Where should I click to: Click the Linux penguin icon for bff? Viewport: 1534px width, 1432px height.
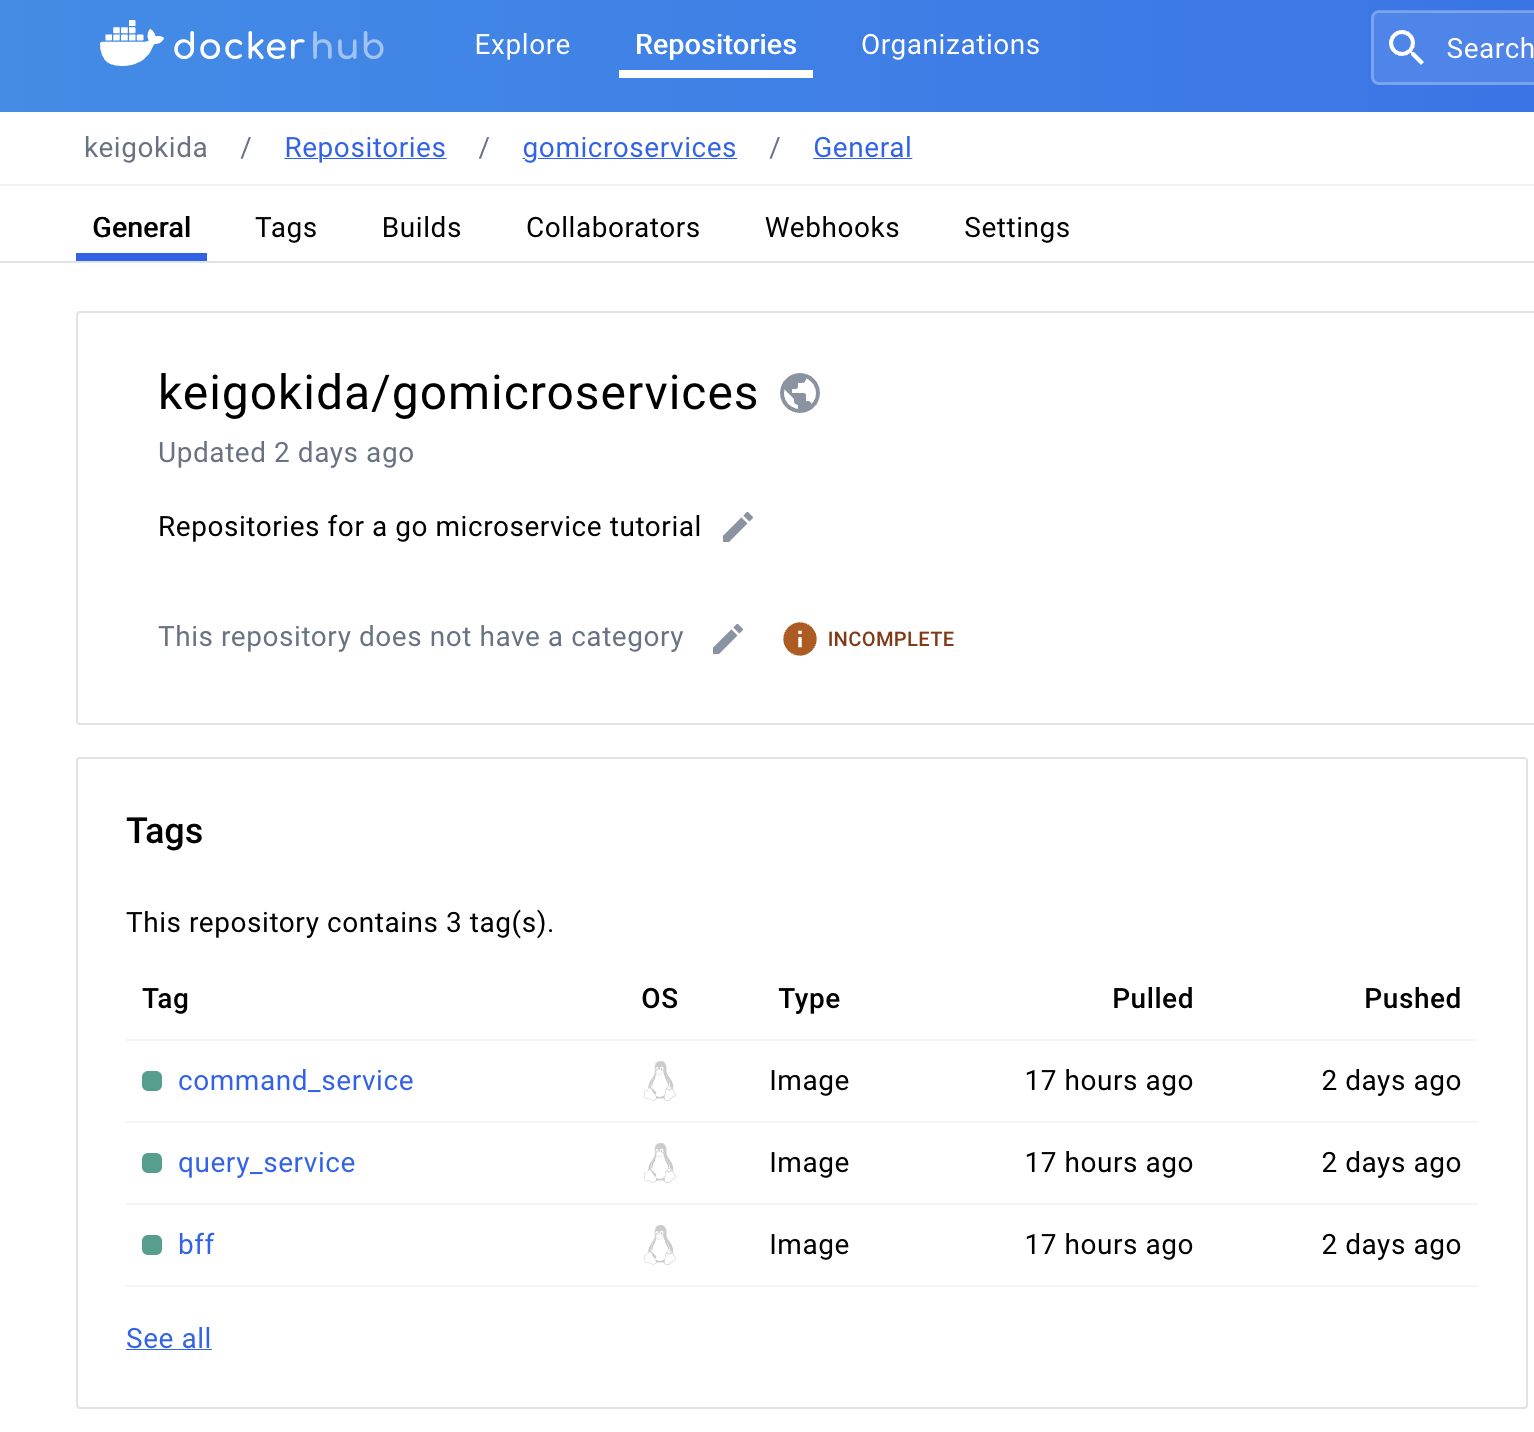(660, 1245)
